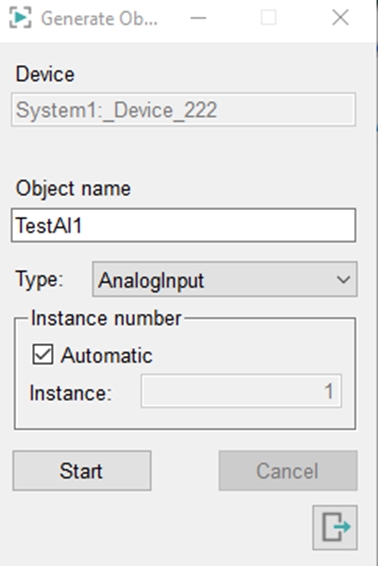
Task: Click the Type: label
Action: [39, 279]
